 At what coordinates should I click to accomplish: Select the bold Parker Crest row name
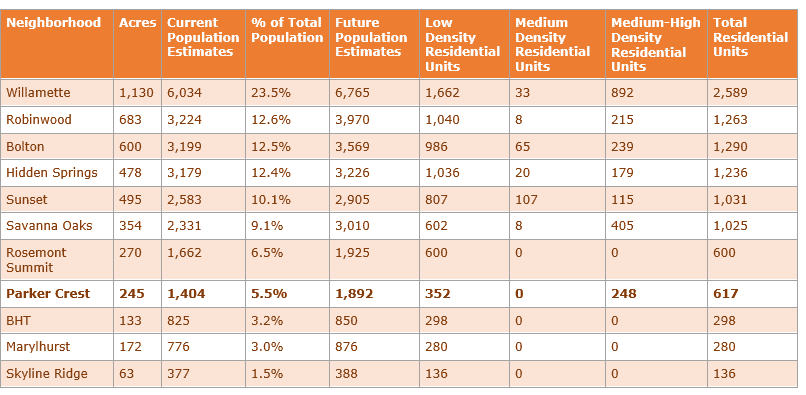tap(48, 294)
